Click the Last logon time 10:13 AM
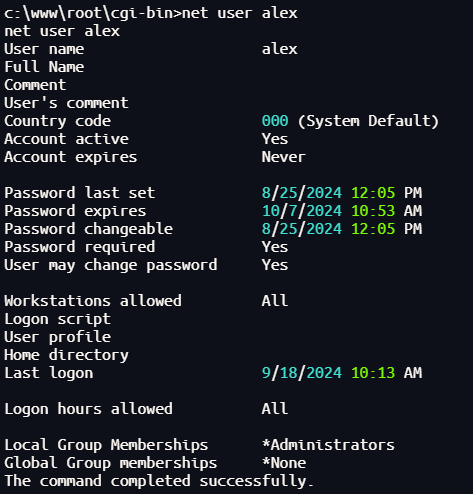Image resolution: width=473 pixels, height=494 pixels. point(387,373)
